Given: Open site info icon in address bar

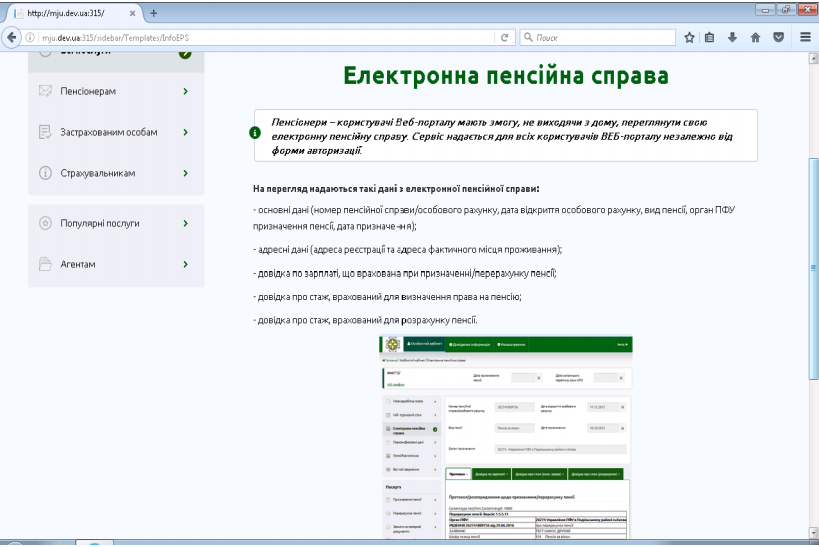Looking at the screenshot, I should pyautogui.click(x=30, y=38).
